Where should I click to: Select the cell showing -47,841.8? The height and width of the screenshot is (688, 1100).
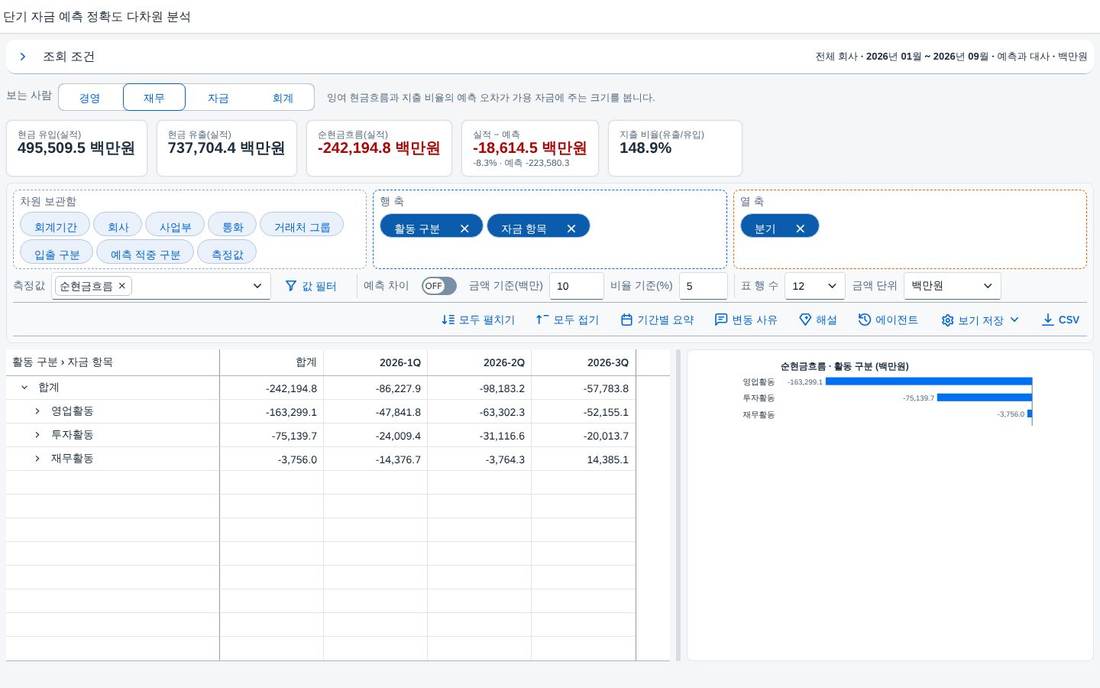(x=375, y=412)
